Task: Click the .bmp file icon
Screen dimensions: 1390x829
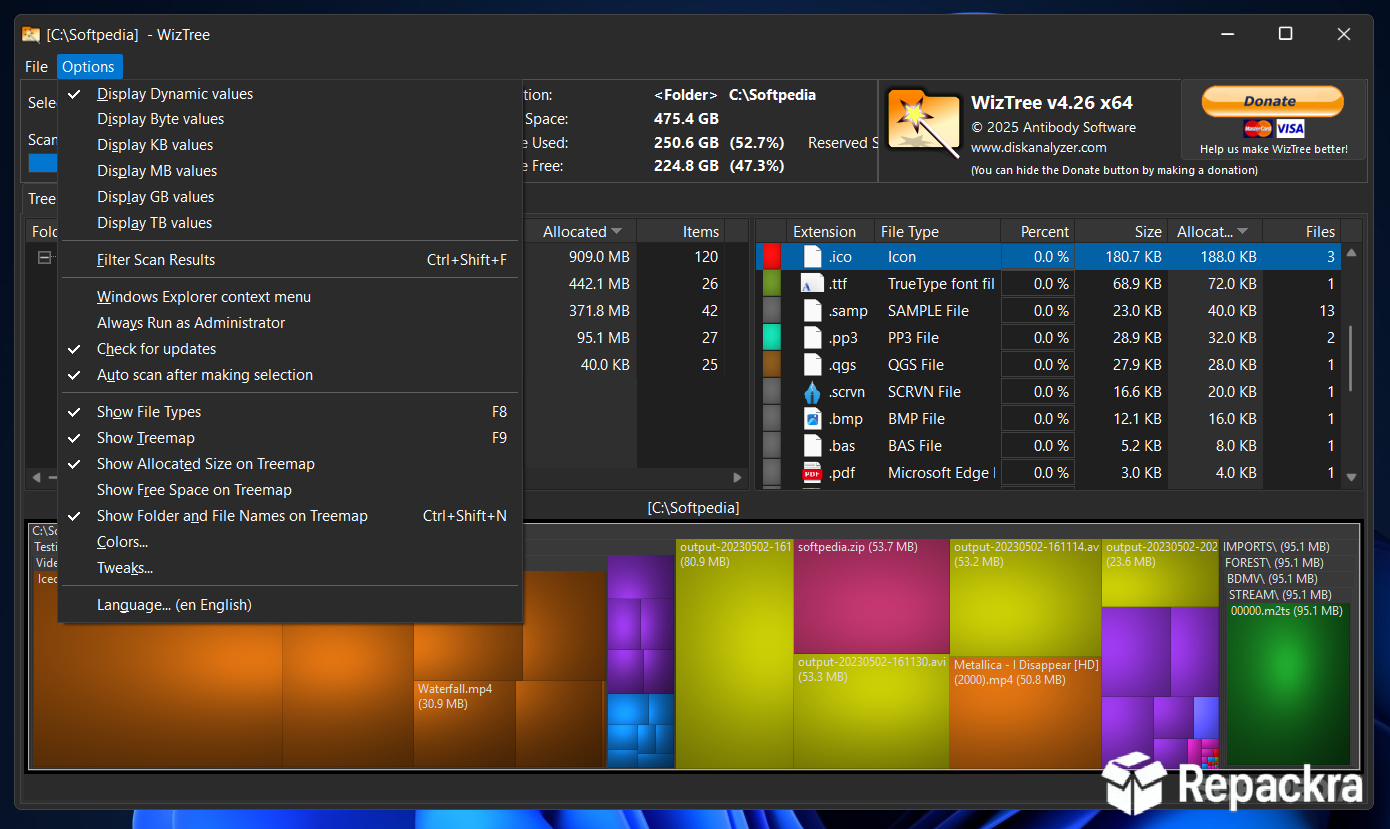Action: click(x=812, y=419)
